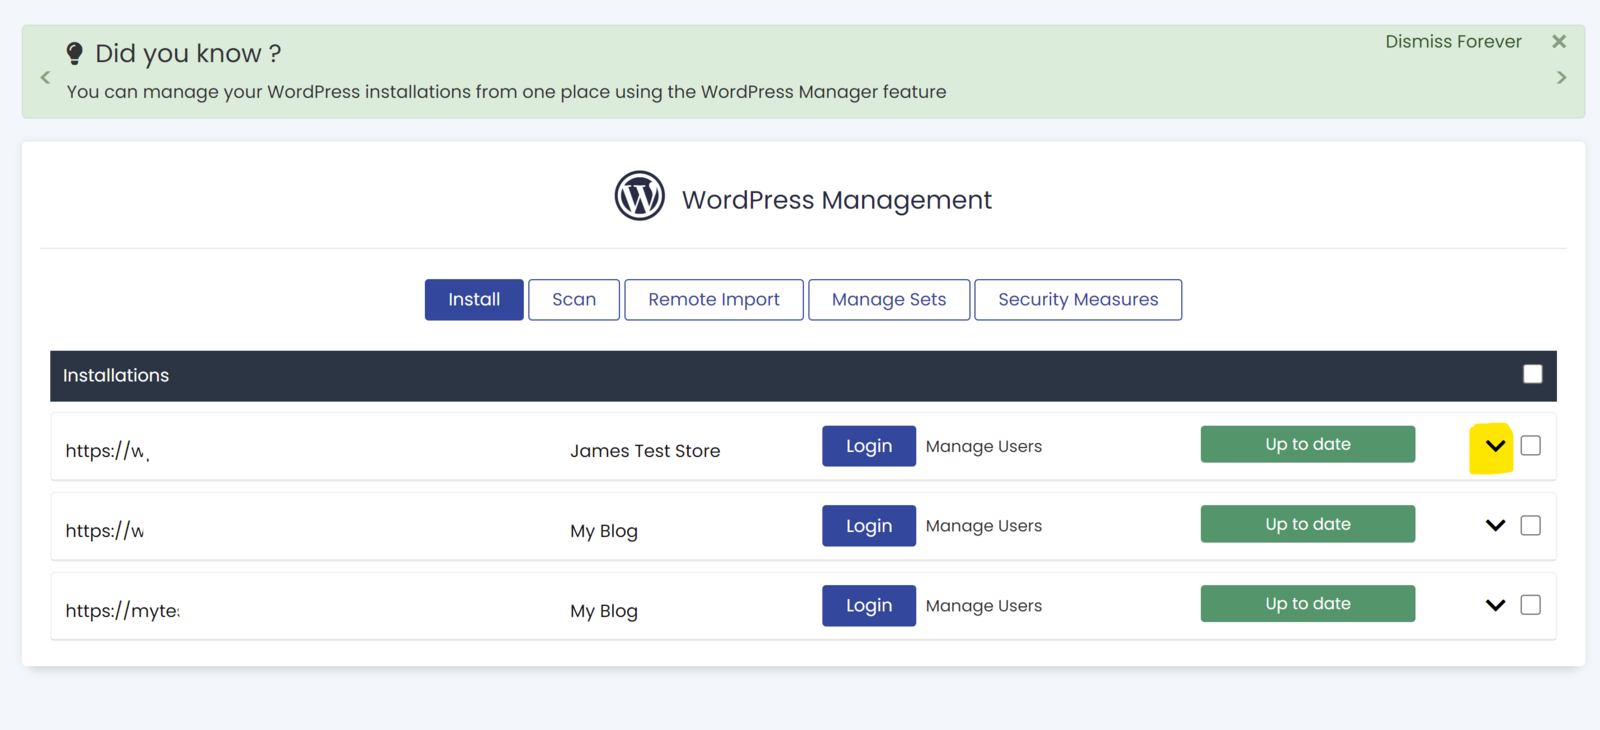The width and height of the screenshot is (1600, 730).
Task: Click Dismiss Forever link
Action: point(1453,42)
